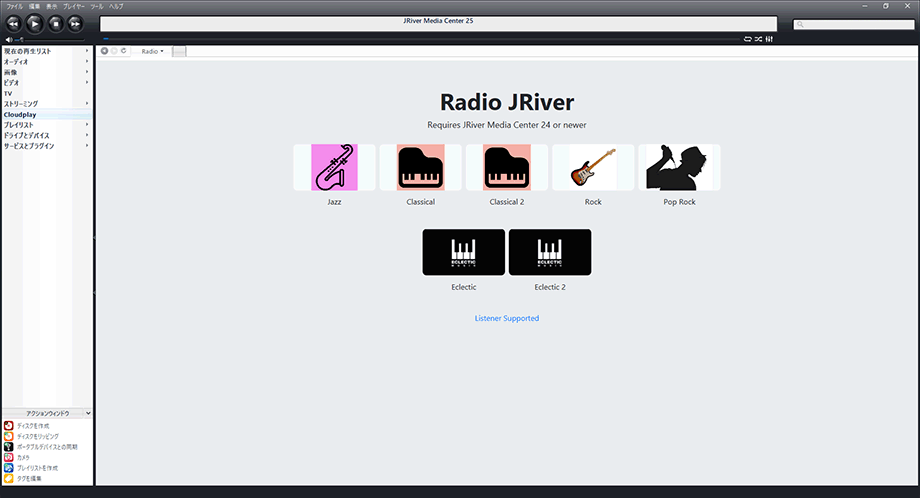Toggle shuffle mode icon
Viewport: 920px width, 498px height.
pyautogui.click(x=758, y=39)
